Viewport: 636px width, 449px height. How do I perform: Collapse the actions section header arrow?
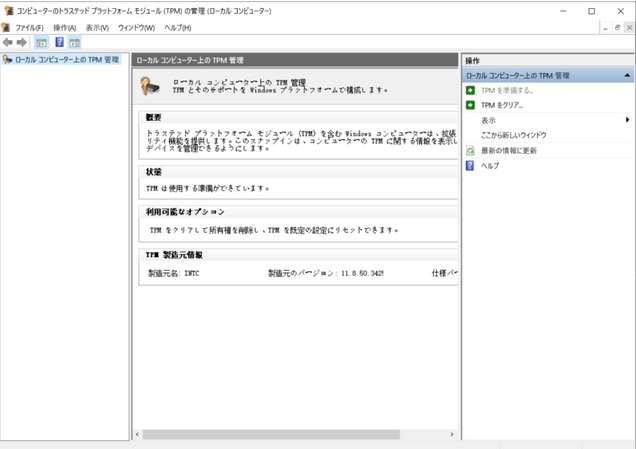pyautogui.click(x=627, y=75)
